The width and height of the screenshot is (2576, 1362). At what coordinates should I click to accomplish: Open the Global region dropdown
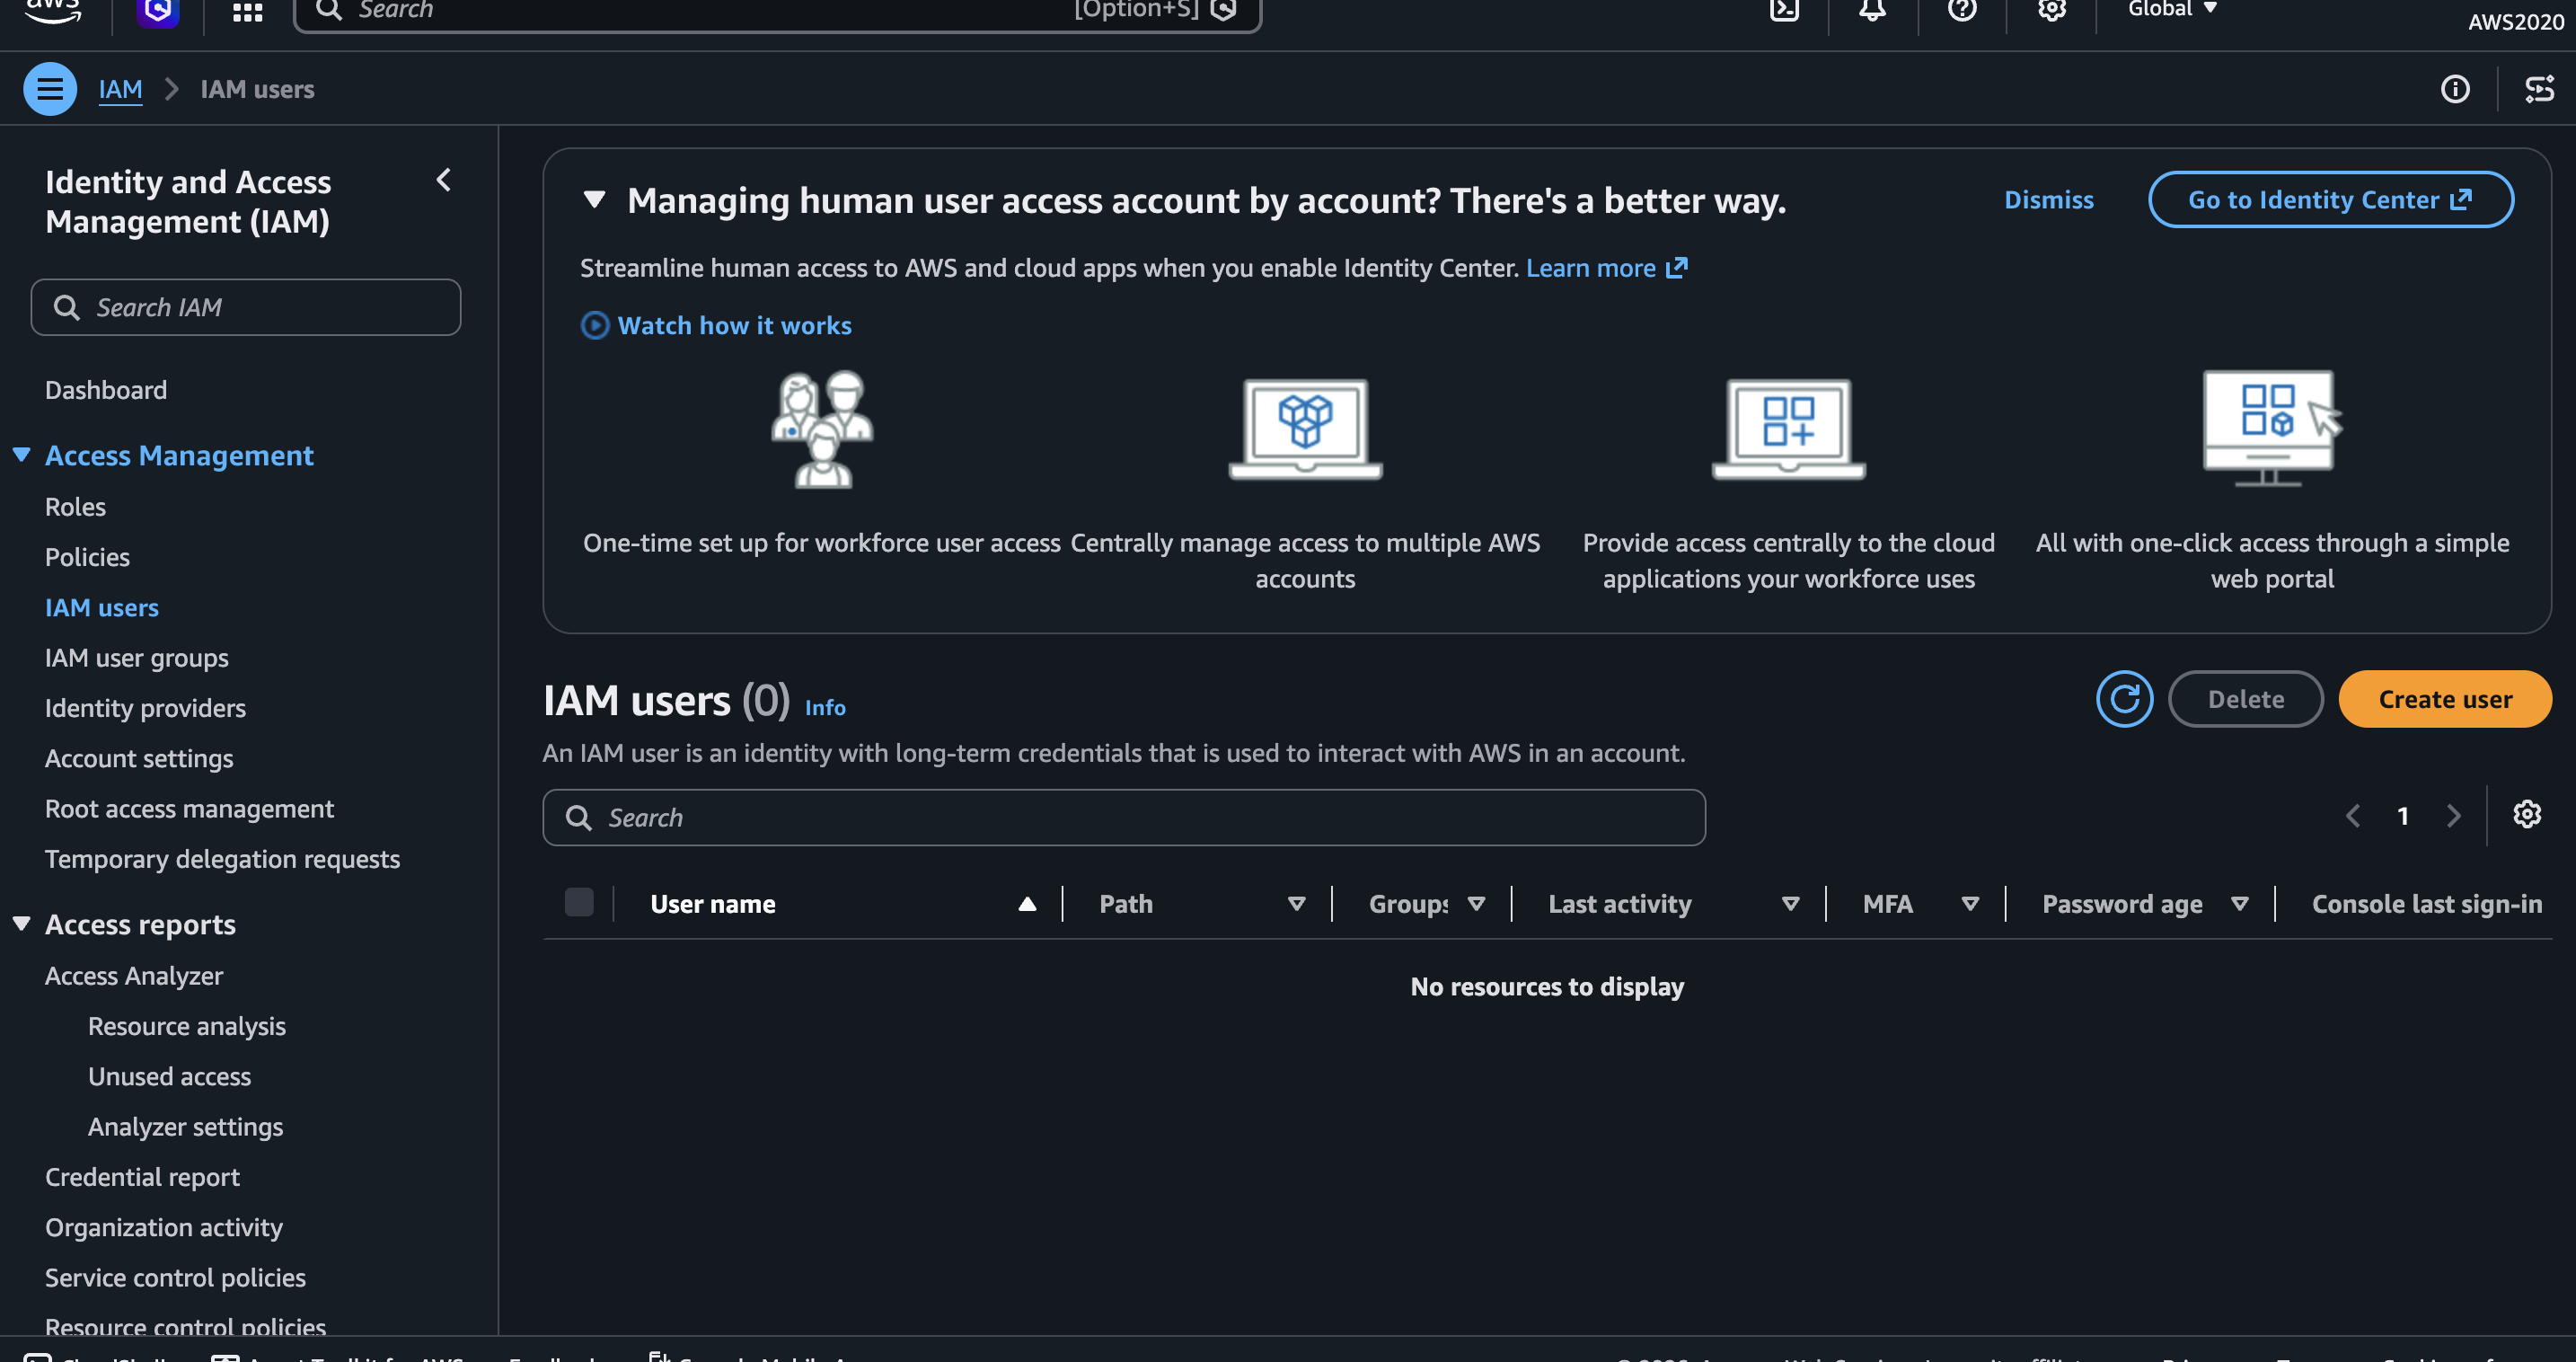tap(2172, 9)
